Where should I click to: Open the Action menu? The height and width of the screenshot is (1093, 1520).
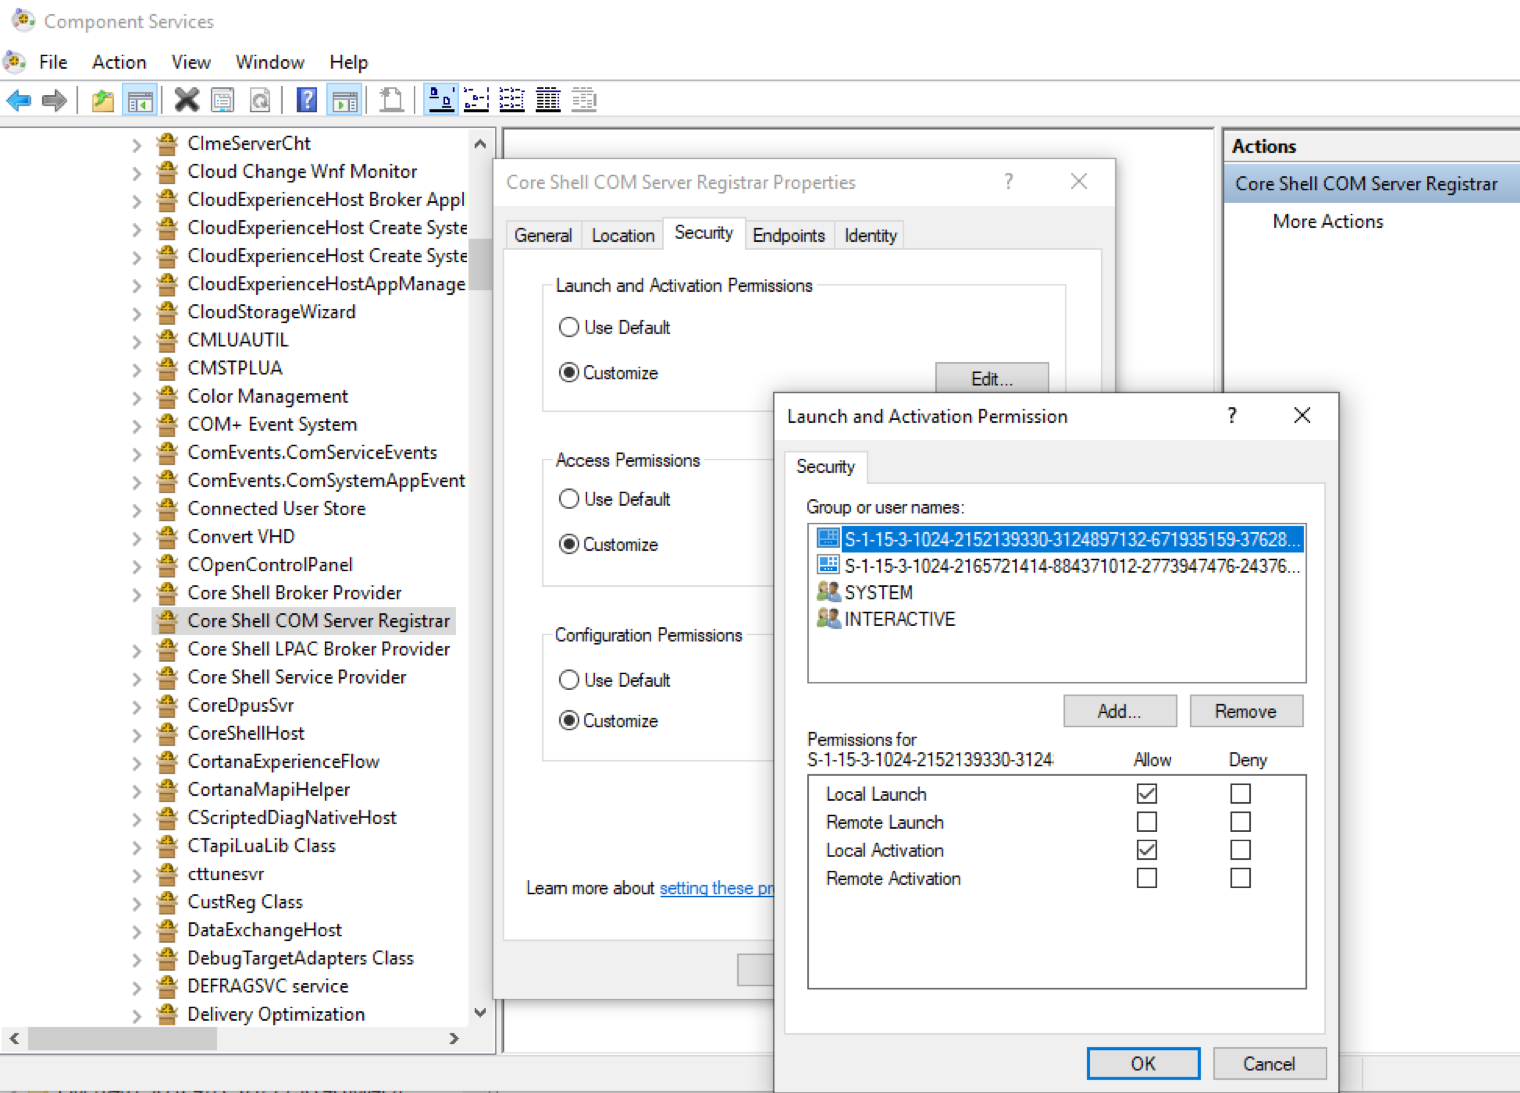[119, 62]
